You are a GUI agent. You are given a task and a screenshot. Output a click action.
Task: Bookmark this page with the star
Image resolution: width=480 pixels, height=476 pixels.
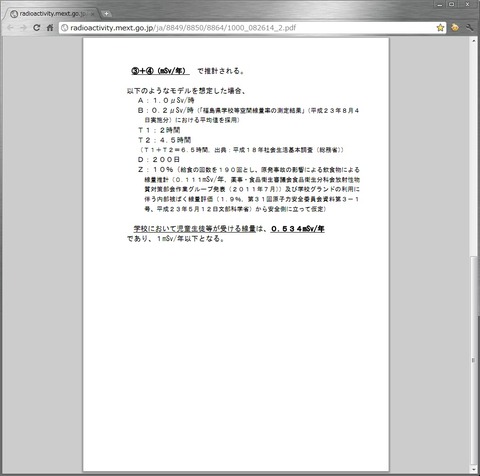pyautogui.click(x=440, y=28)
